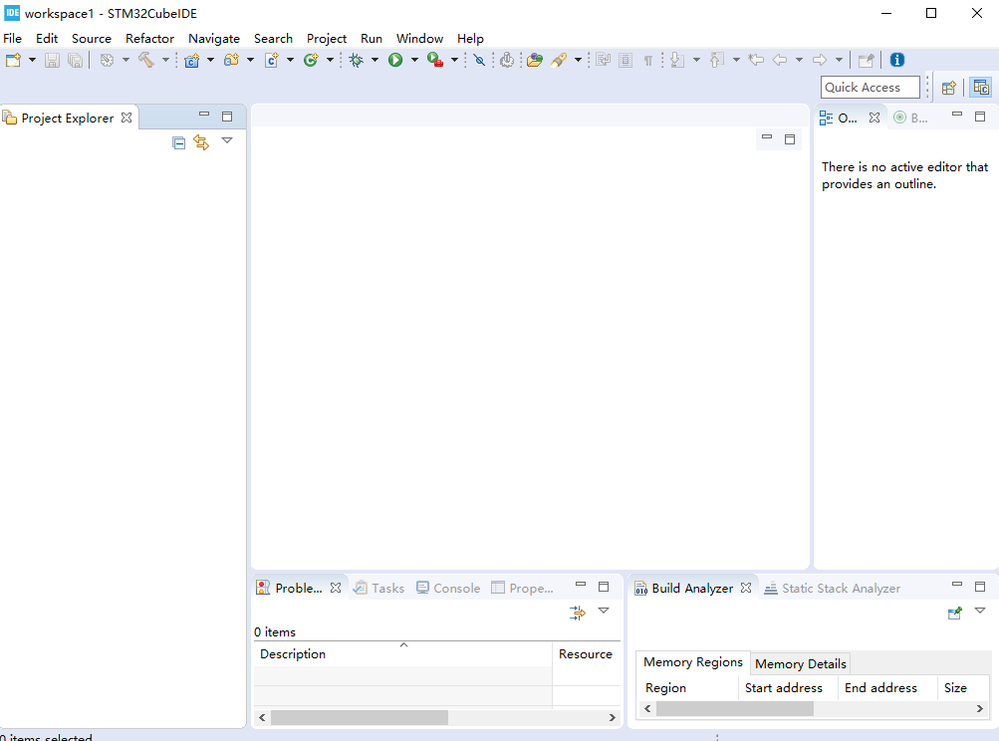The height and width of the screenshot is (741, 999).
Task: Open the File menu
Action: 12,38
